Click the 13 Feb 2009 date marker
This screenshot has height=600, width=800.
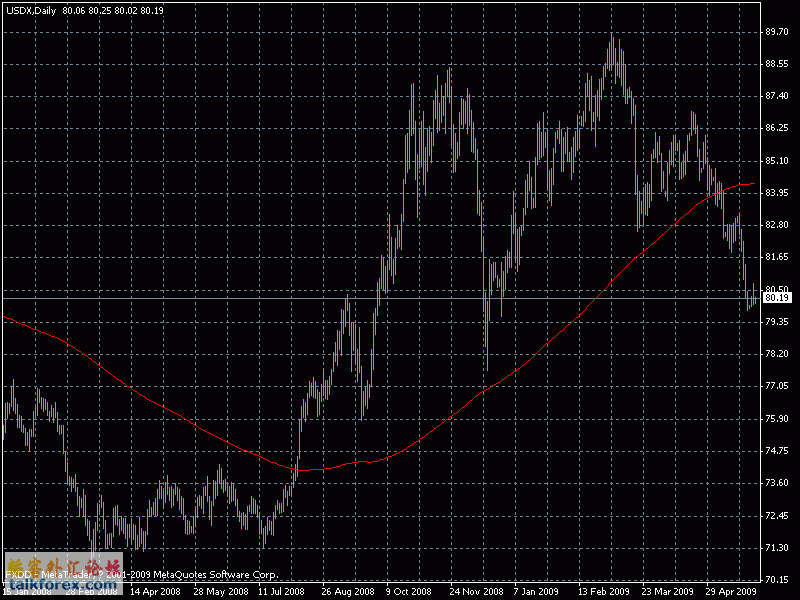click(x=603, y=591)
